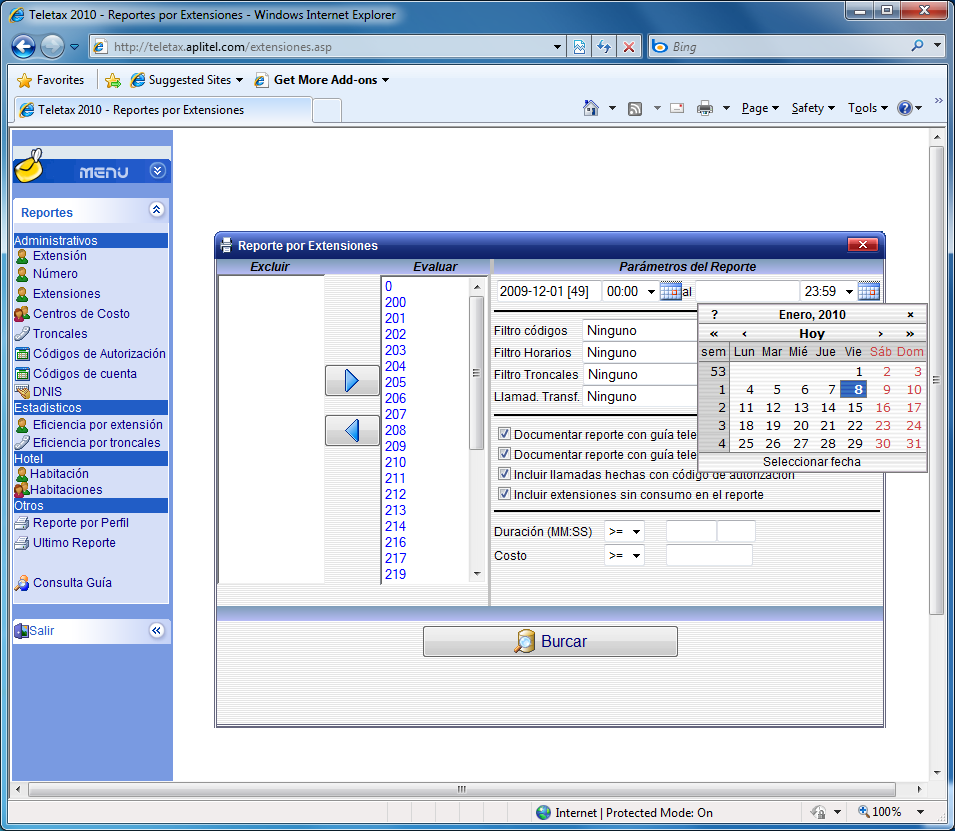Open the Filtro Horarios Ninguno dropdown

(x=640, y=353)
